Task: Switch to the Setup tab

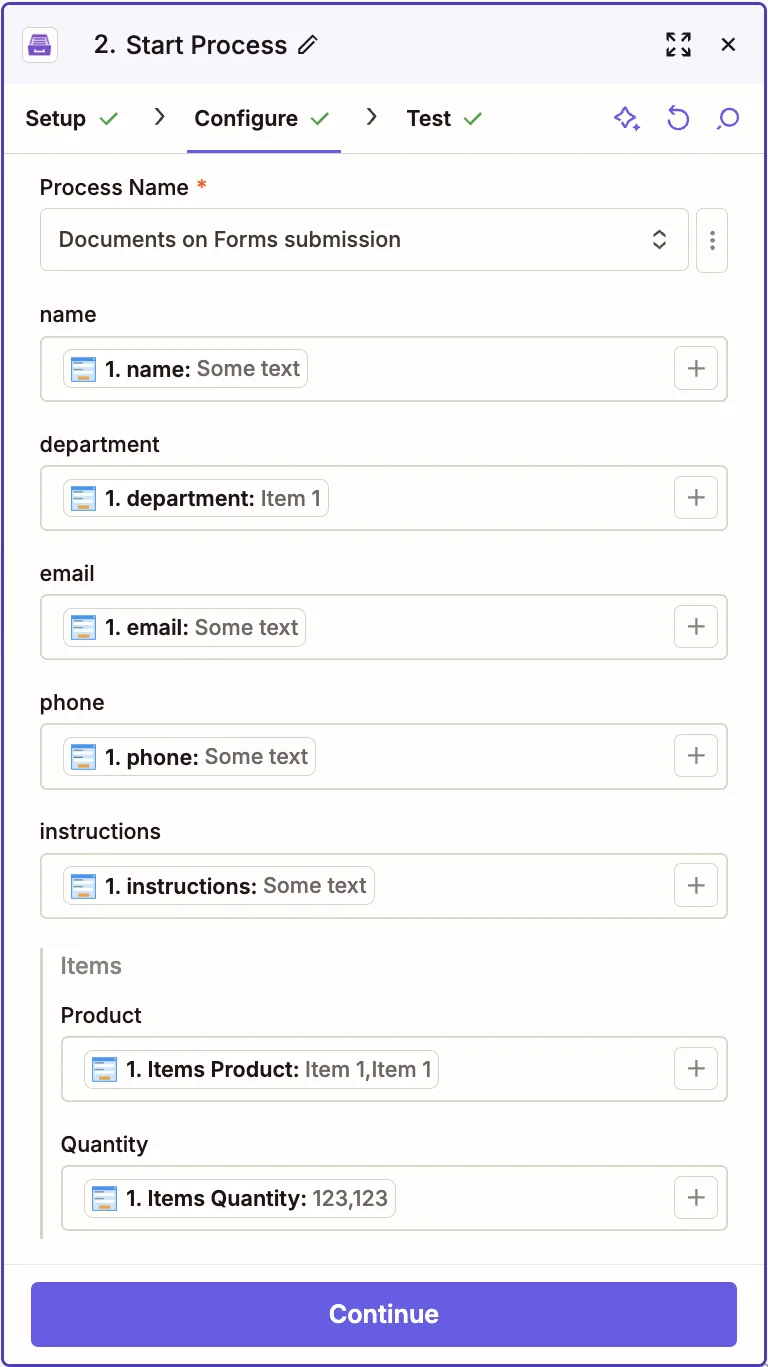Action: coord(72,118)
